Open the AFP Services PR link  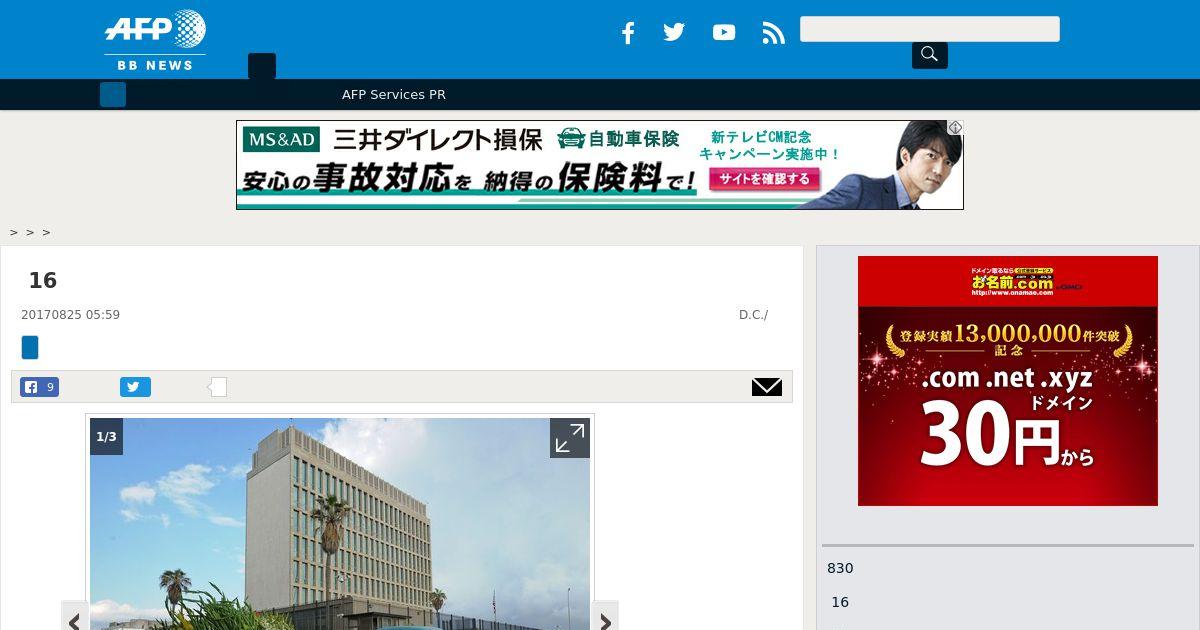[394, 94]
